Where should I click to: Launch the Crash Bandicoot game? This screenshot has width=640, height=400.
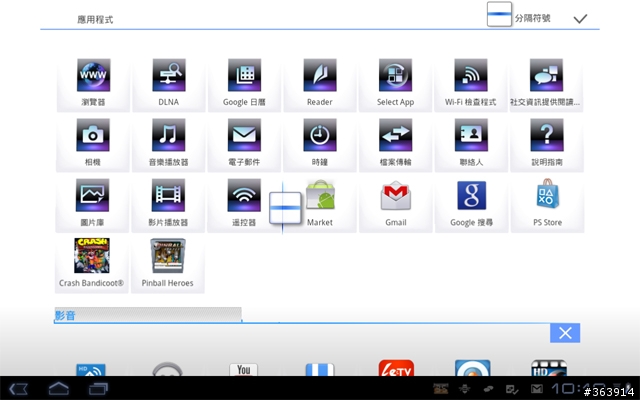pyautogui.click(x=91, y=264)
